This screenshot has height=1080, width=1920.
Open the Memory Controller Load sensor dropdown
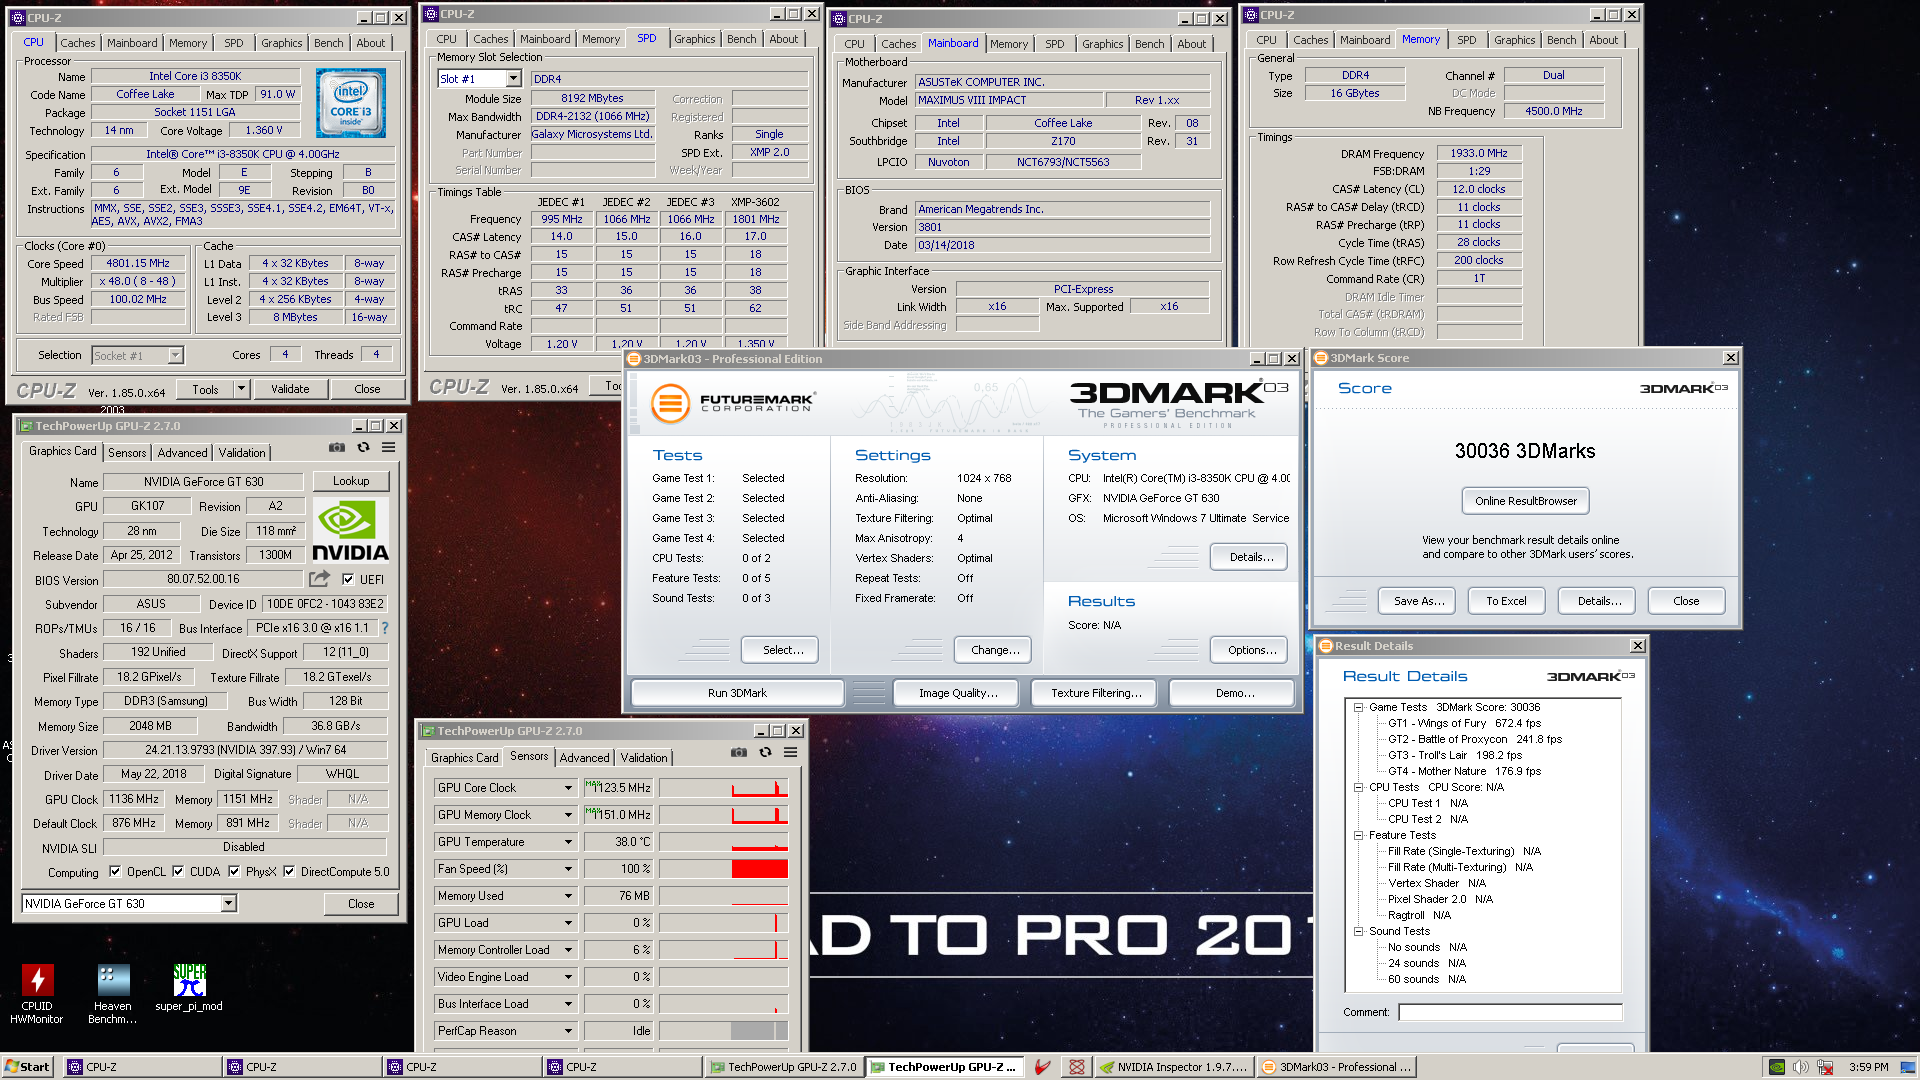[x=568, y=950]
